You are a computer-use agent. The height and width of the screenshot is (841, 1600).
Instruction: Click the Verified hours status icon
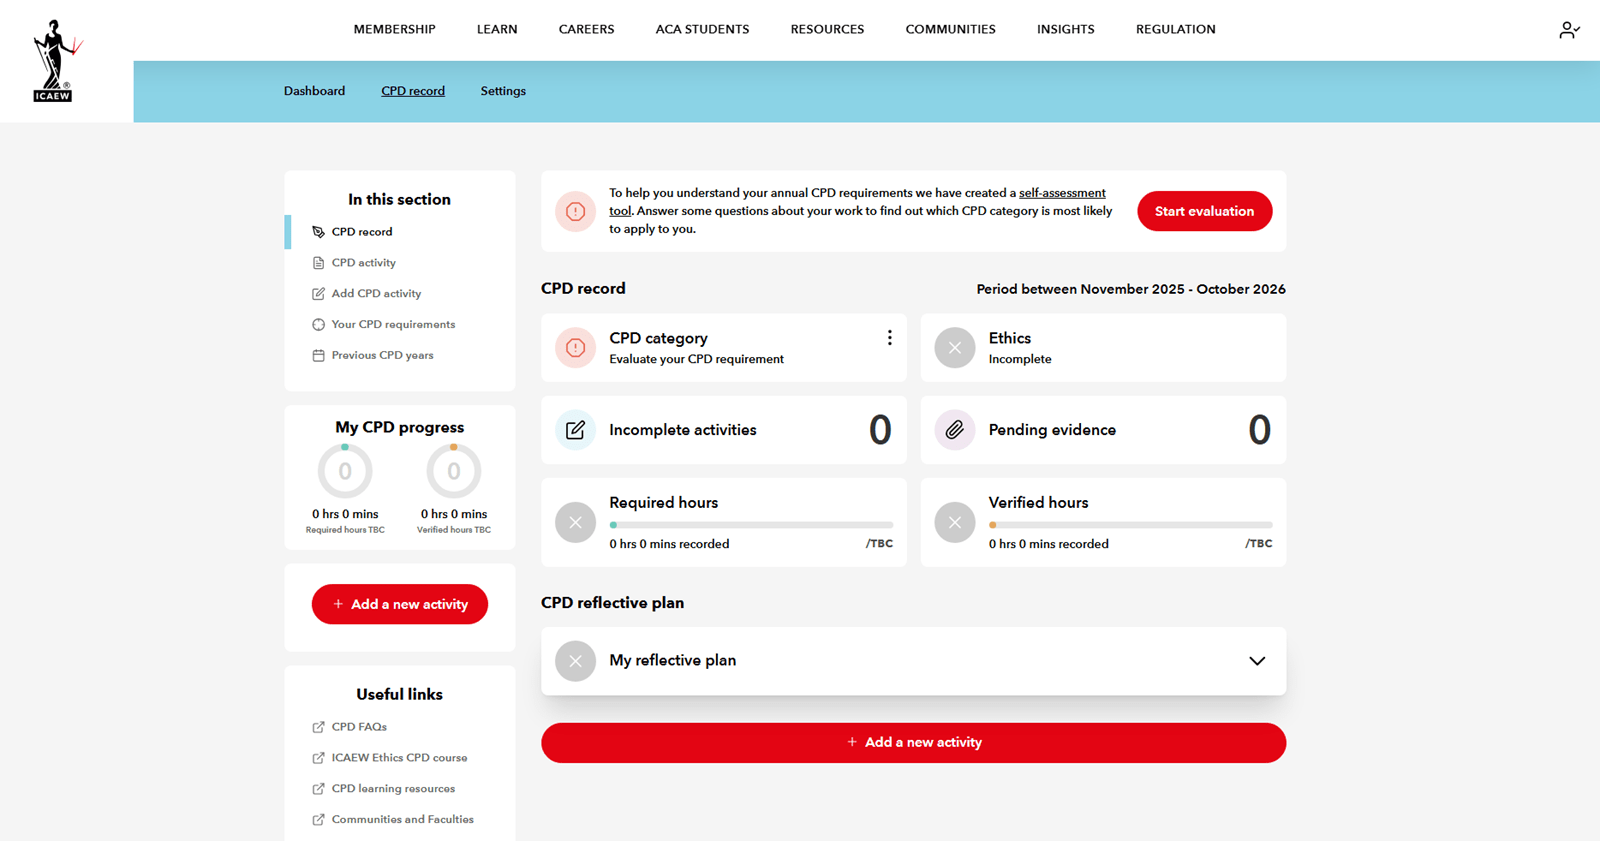(x=954, y=522)
